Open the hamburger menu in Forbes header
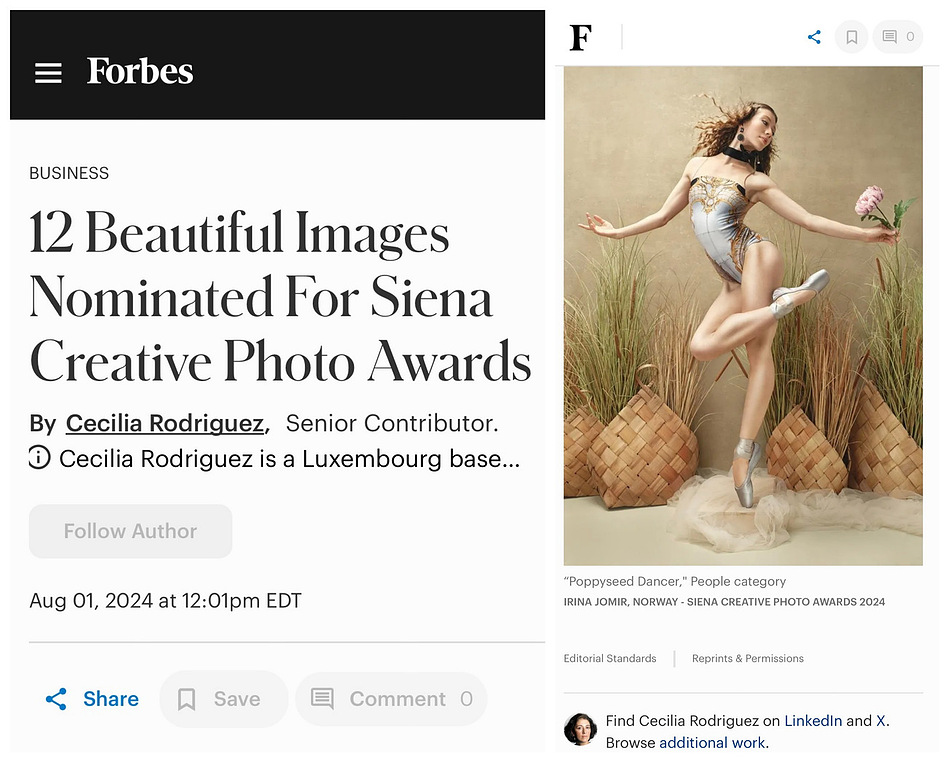949x762 pixels. 48,73
